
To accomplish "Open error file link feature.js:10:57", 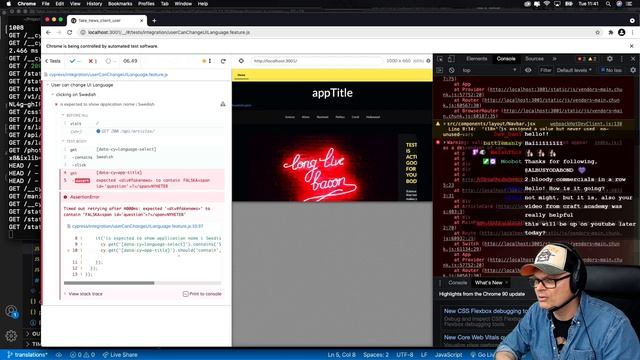I will [x=138, y=226].
